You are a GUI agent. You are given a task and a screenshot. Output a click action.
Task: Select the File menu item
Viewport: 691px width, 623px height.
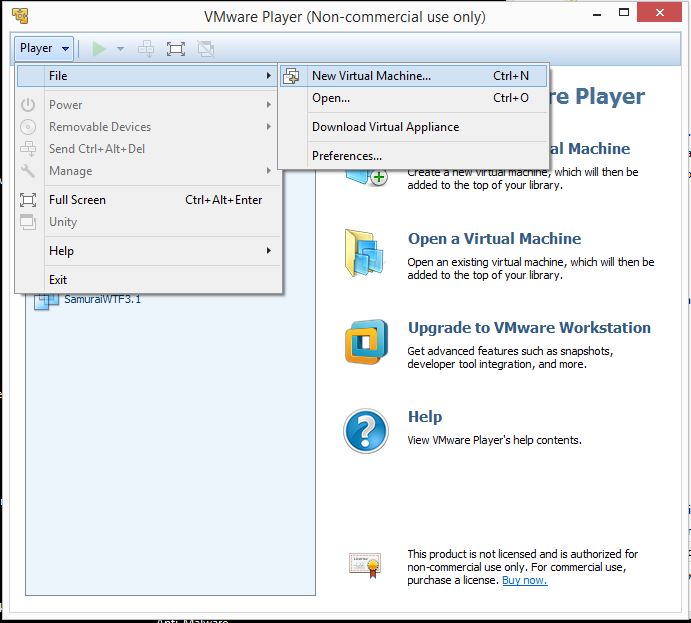[x=148, y=76]
